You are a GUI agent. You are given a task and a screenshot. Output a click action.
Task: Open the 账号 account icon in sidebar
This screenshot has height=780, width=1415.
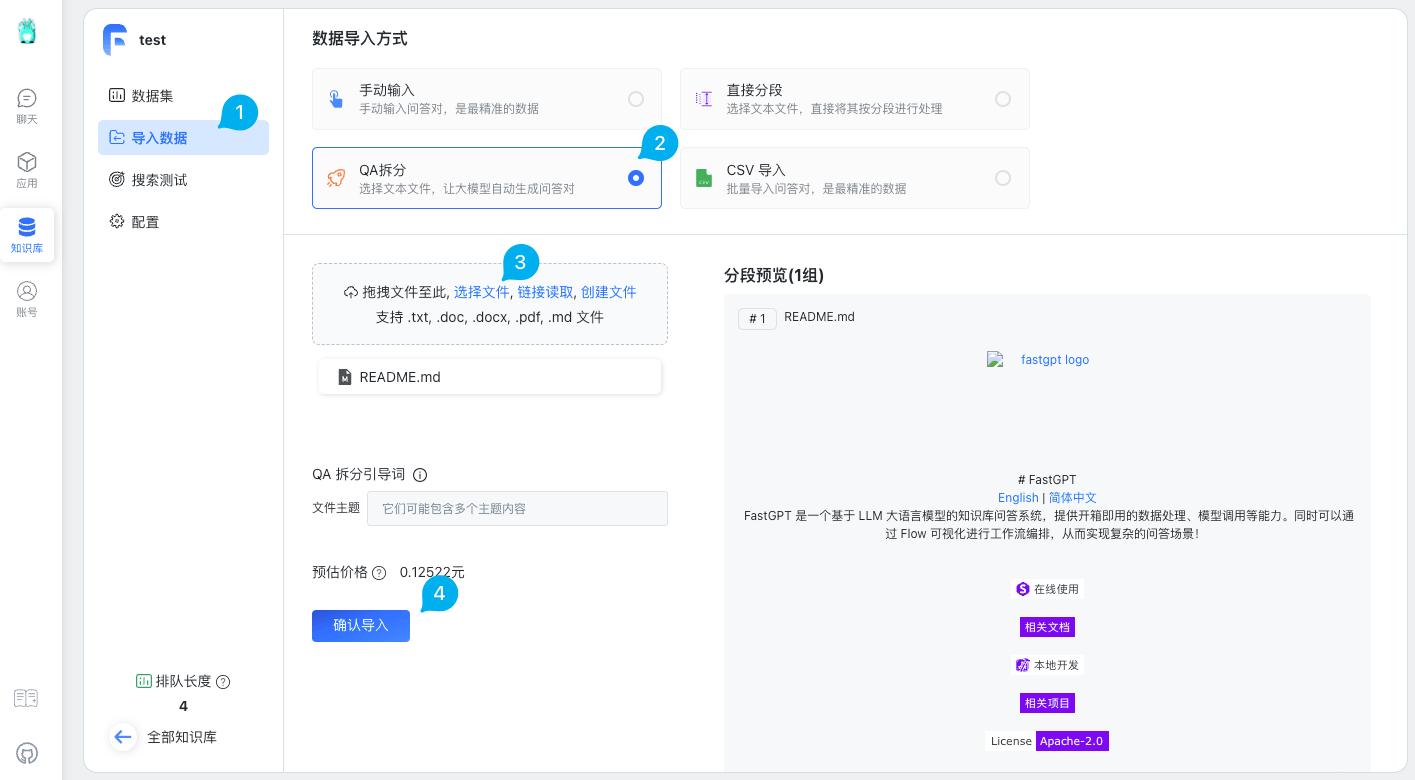click(27, 298)
